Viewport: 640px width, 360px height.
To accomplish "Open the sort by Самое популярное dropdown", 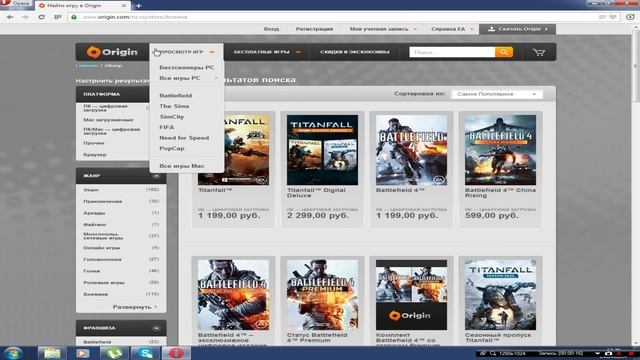I will [497, 94].
